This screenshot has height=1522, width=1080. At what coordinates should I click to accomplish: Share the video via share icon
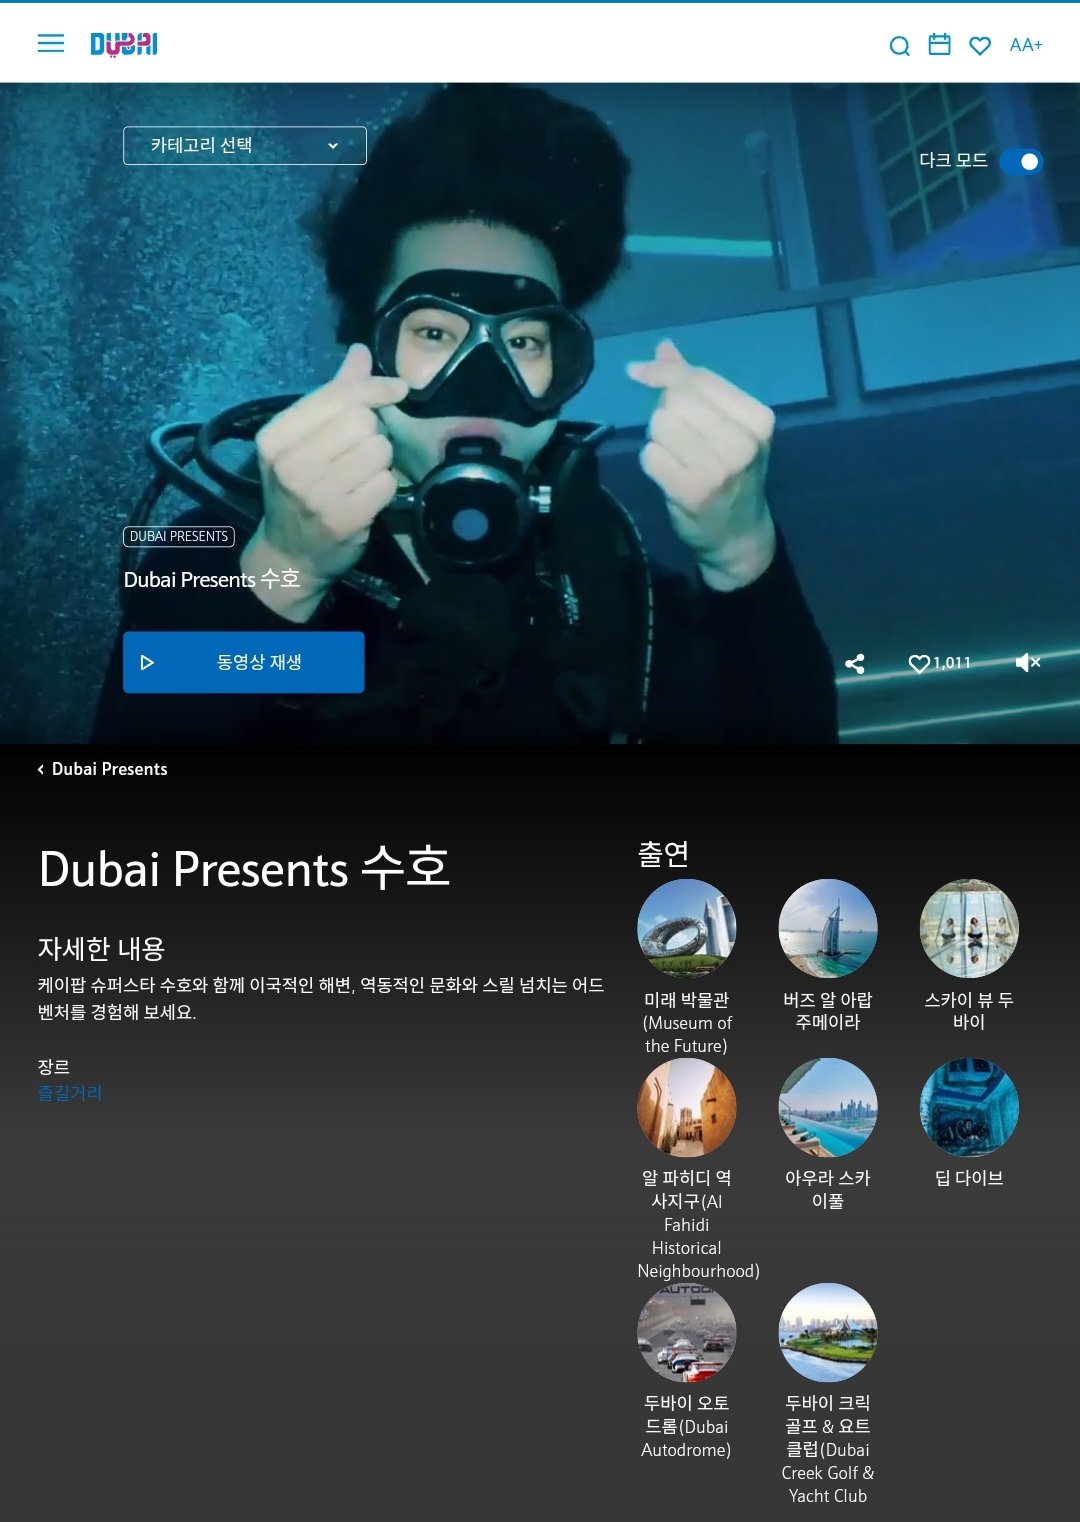pos(855,663)
